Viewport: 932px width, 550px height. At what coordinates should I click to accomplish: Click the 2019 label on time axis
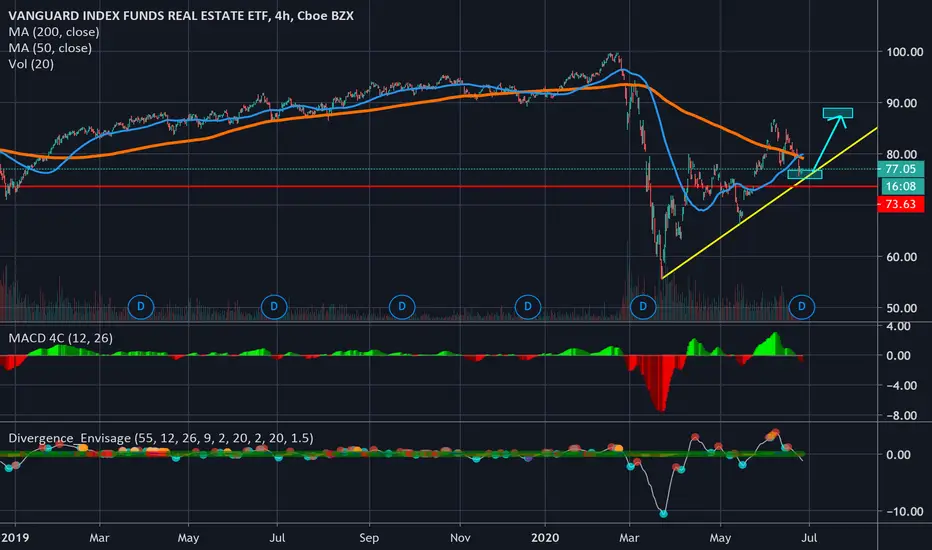(15, 538)
